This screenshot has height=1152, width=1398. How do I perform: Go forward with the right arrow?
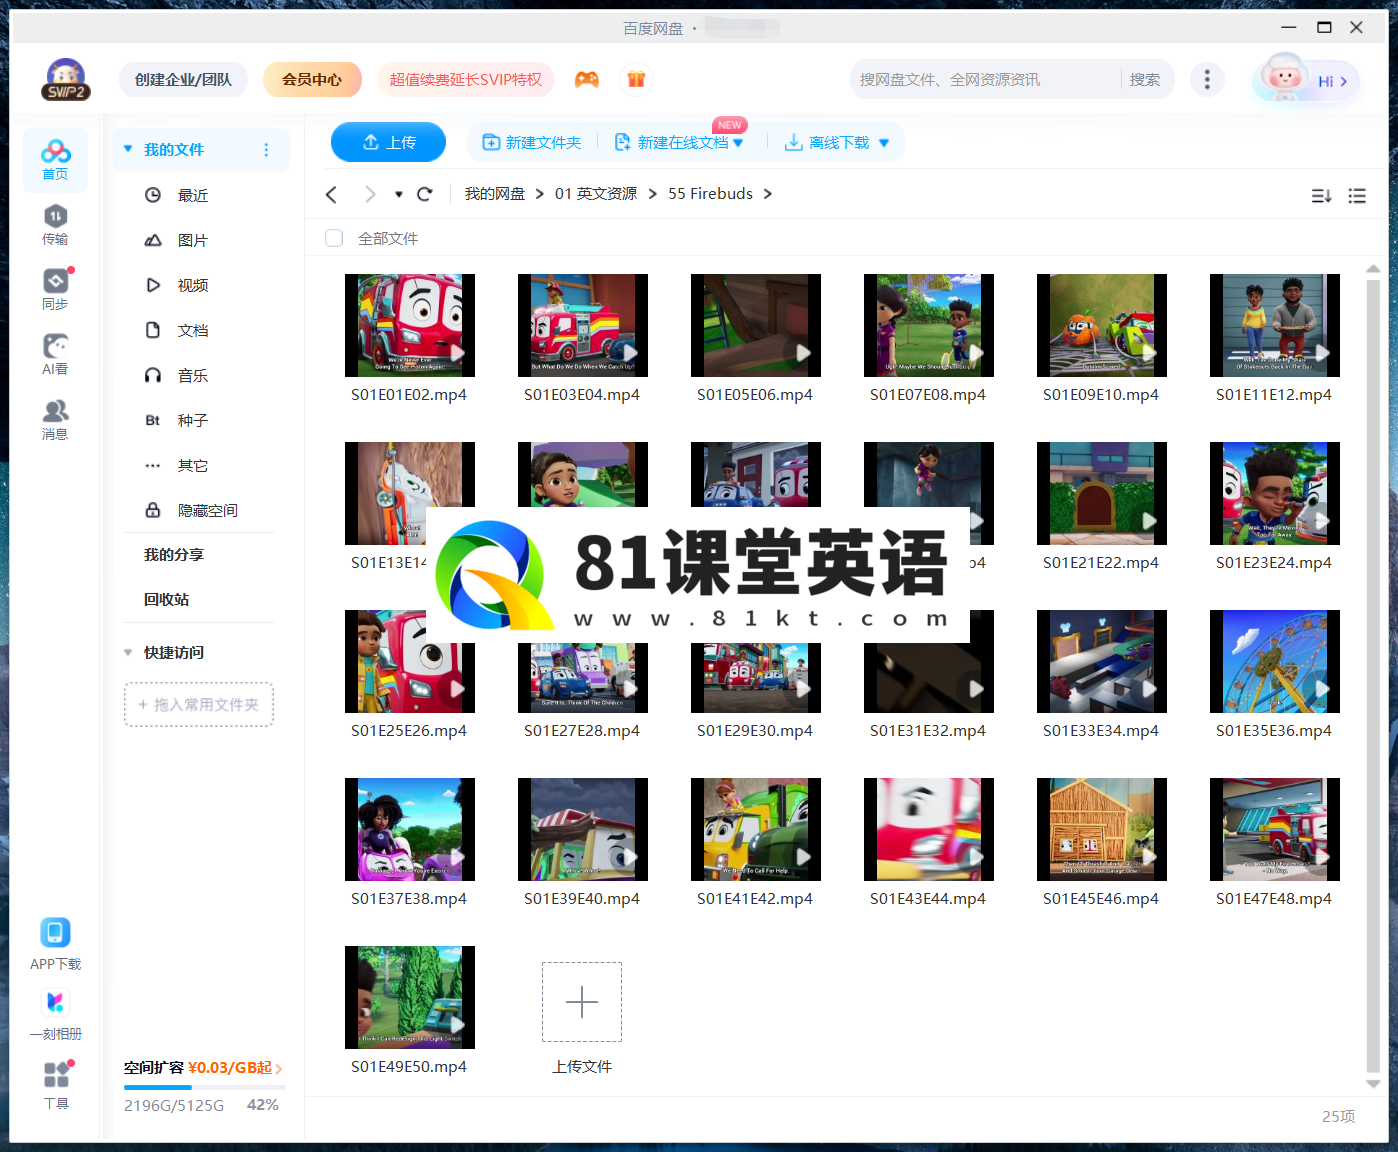(x=370, y=194)
